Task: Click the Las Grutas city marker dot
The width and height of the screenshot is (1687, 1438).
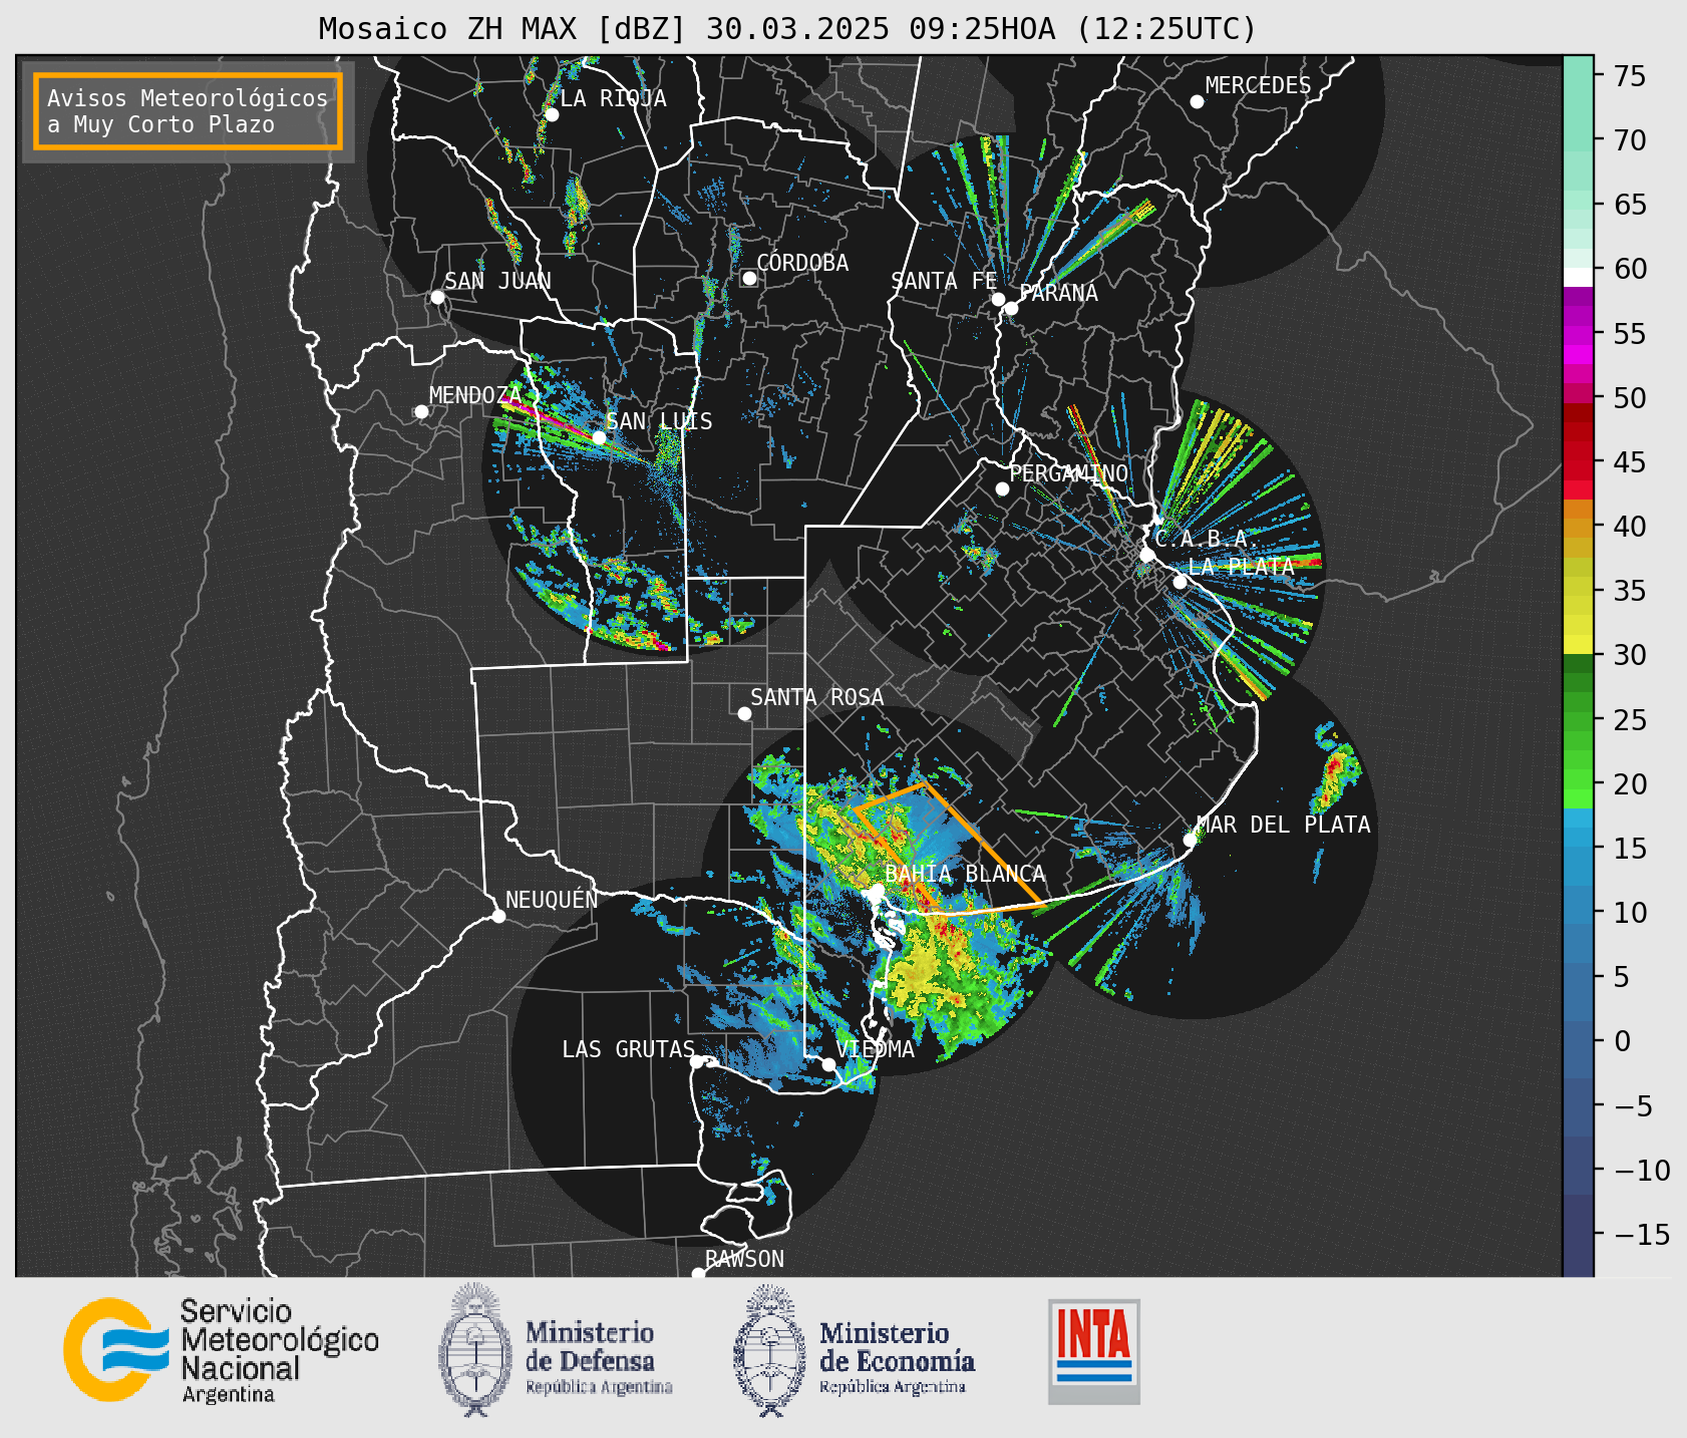Action: (x=697, y=1062)
